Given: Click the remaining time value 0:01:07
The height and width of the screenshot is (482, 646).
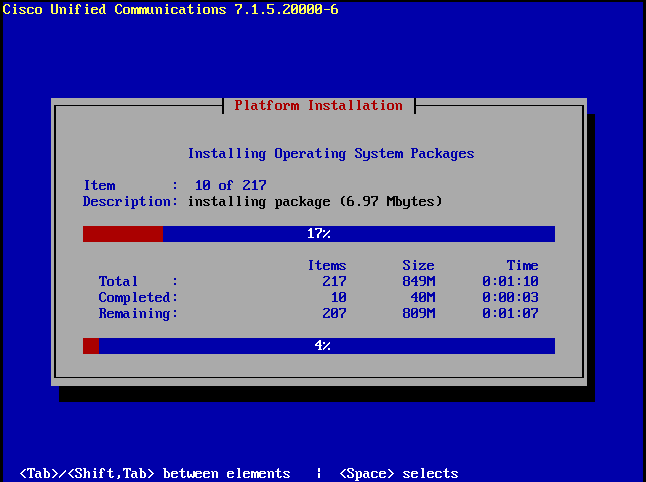Looking at the screenshot, I should (x=510, y=314).
